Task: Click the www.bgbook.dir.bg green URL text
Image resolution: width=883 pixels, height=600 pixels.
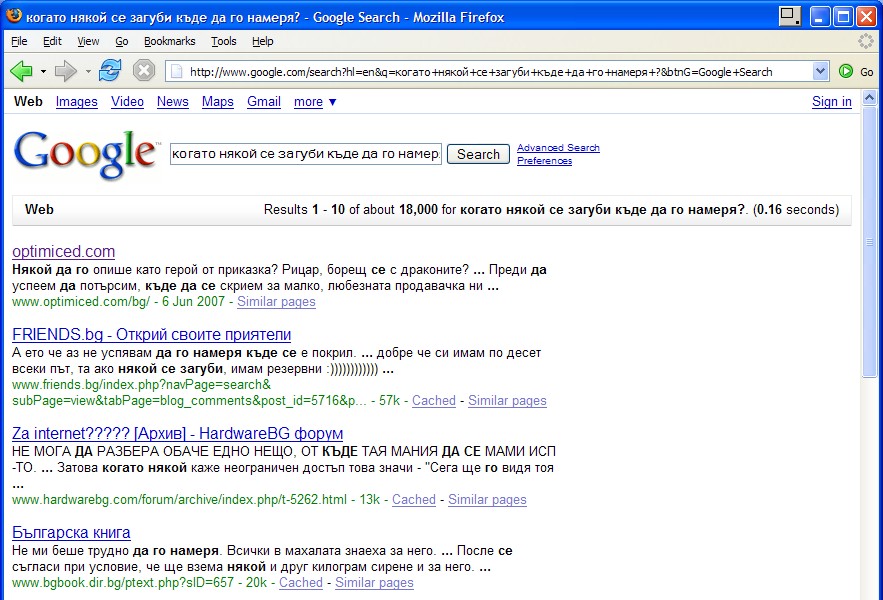Action: click(123, 583)
